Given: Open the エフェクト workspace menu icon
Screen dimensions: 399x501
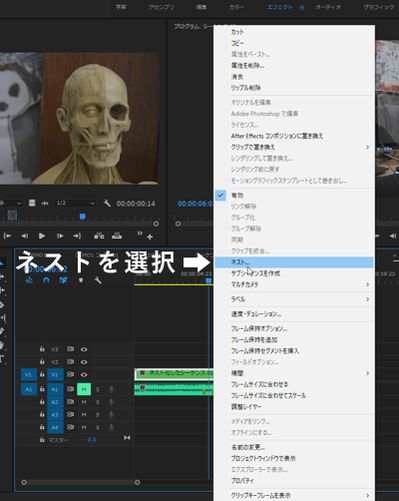Looking at the screenshot, I should (x=302, y=7).
